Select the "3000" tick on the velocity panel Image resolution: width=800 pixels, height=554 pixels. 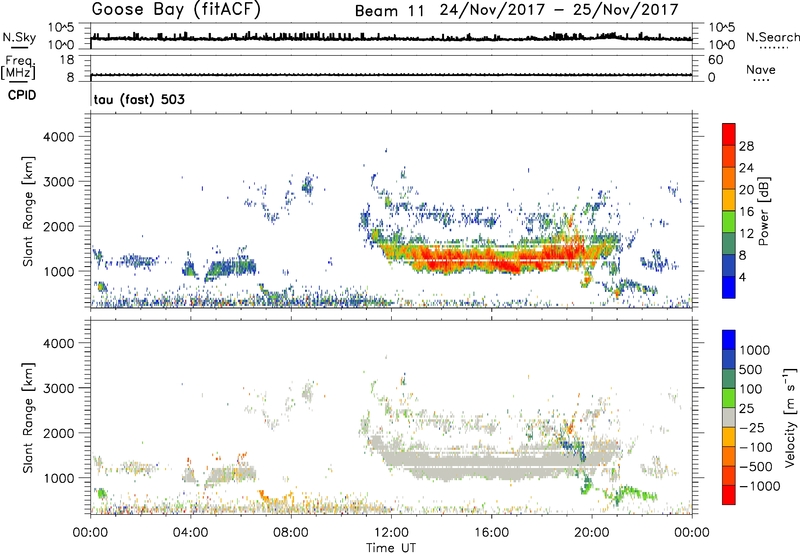pos(59,388)
